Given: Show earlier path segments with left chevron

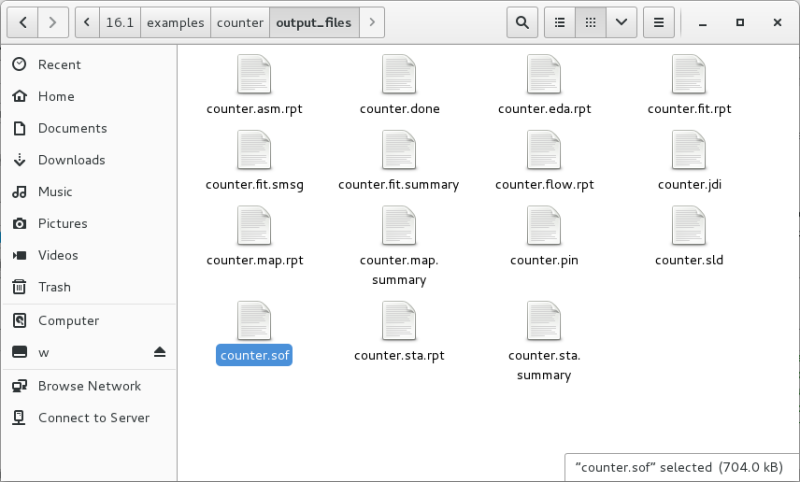Looking at the screenshot, I should (87, 22).
